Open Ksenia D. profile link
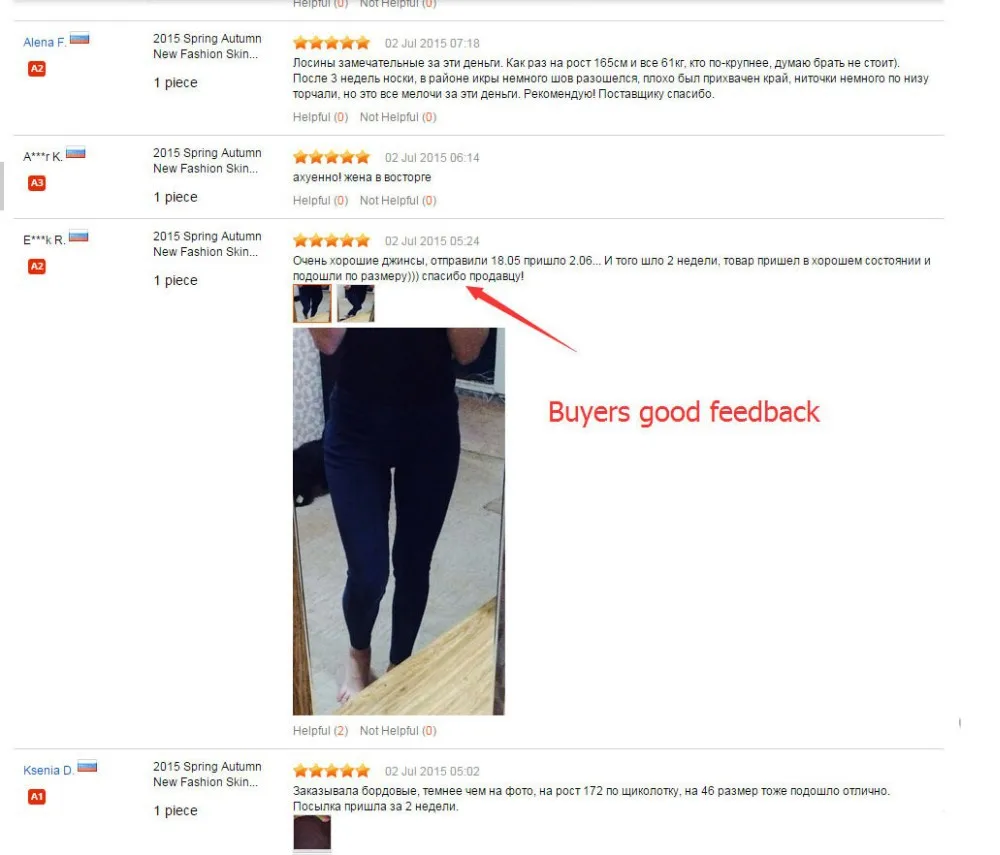This screenshot has height=855, width=1000. 48,770
